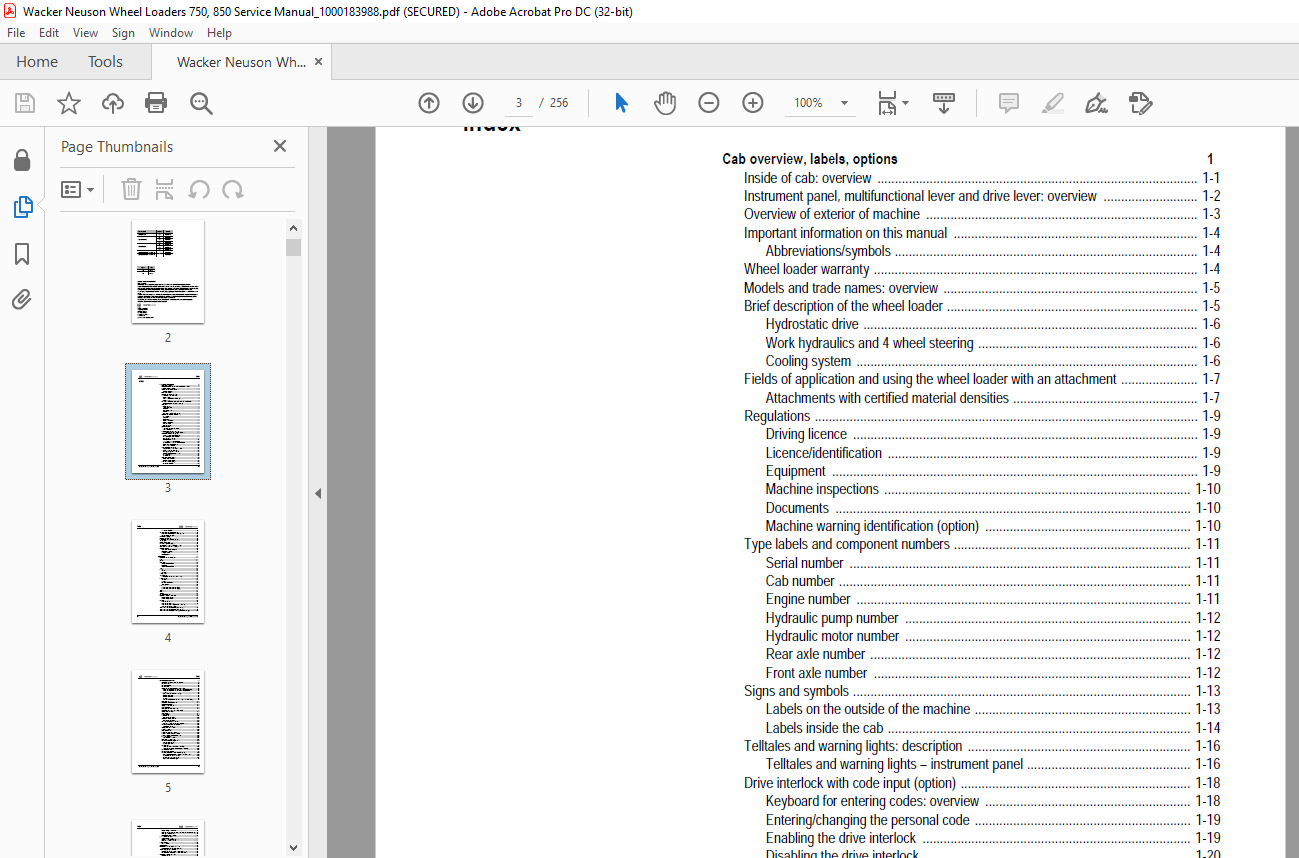Viewport: 1299px width, 858px height.
Task: Toggle the Page Thumbnails sidebar icon
Action: 22,208
